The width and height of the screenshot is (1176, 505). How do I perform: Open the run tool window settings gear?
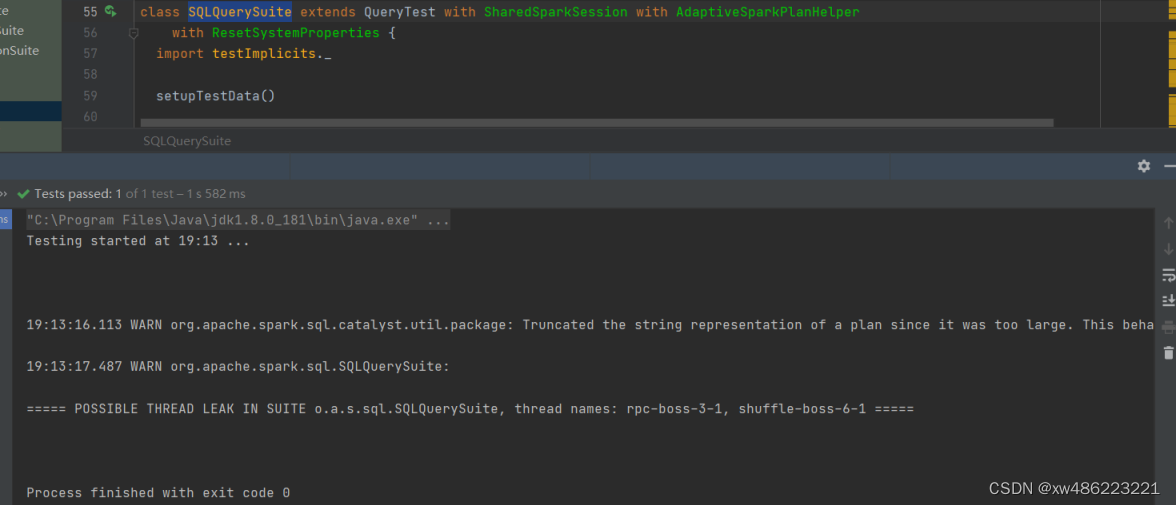(x=1144, y=166)
